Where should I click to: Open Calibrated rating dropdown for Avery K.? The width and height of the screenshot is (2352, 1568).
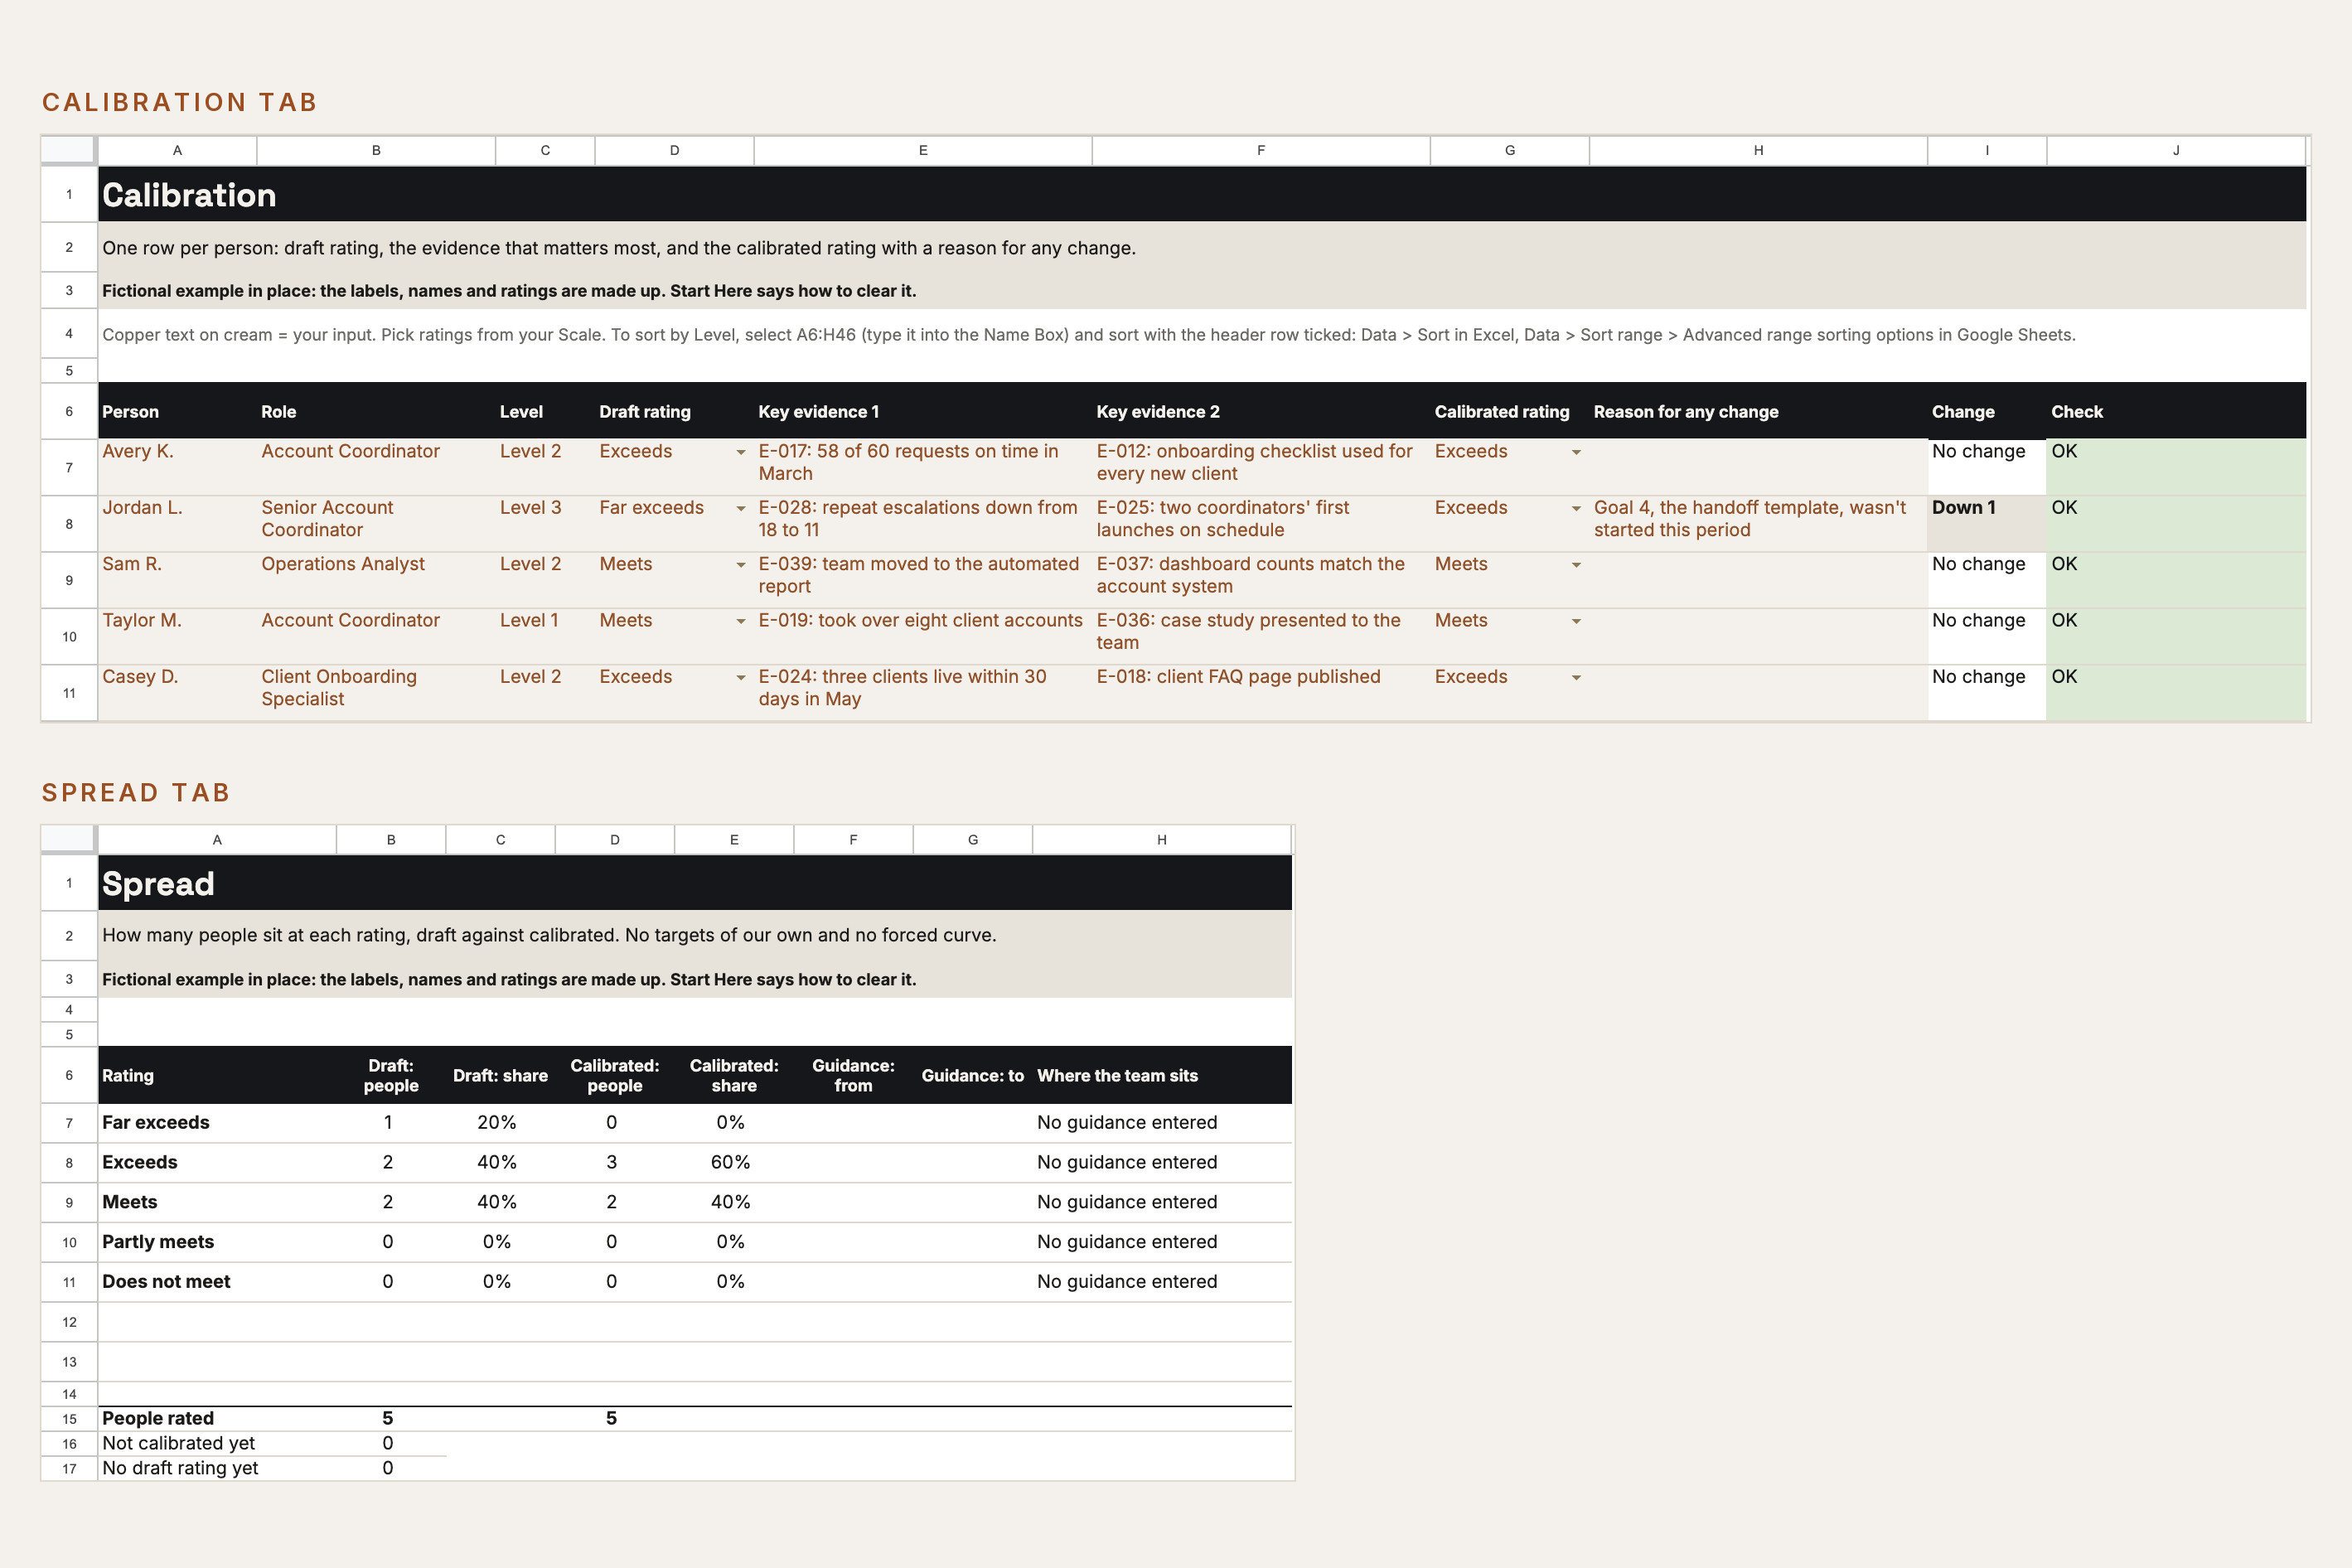click(1576, 452)
